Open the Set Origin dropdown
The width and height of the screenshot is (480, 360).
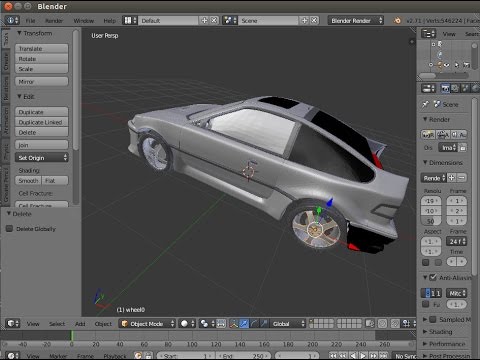[42, 158]
